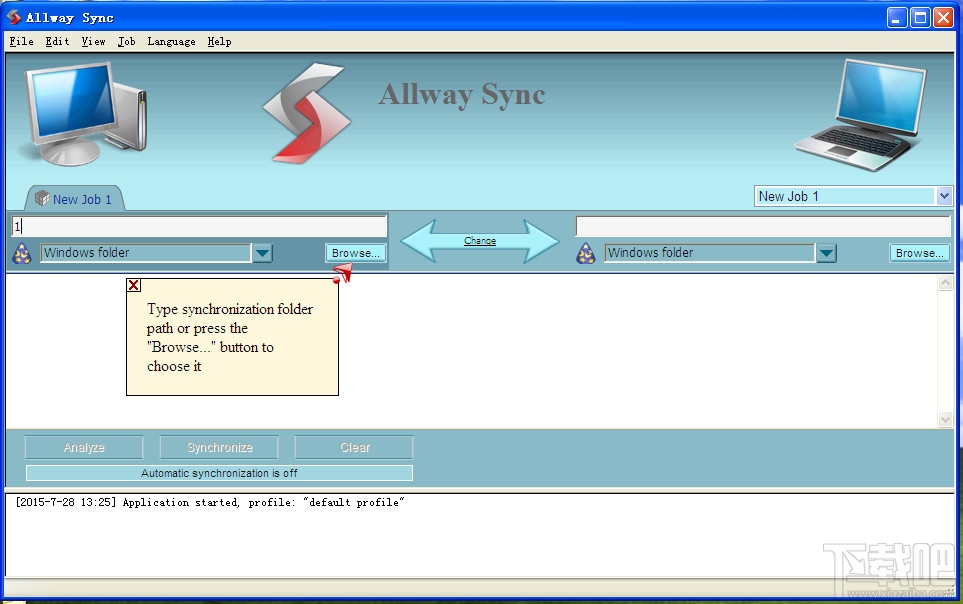Click the right folder path input field
The height and width of the screenshot is (604, 963).
763,226
